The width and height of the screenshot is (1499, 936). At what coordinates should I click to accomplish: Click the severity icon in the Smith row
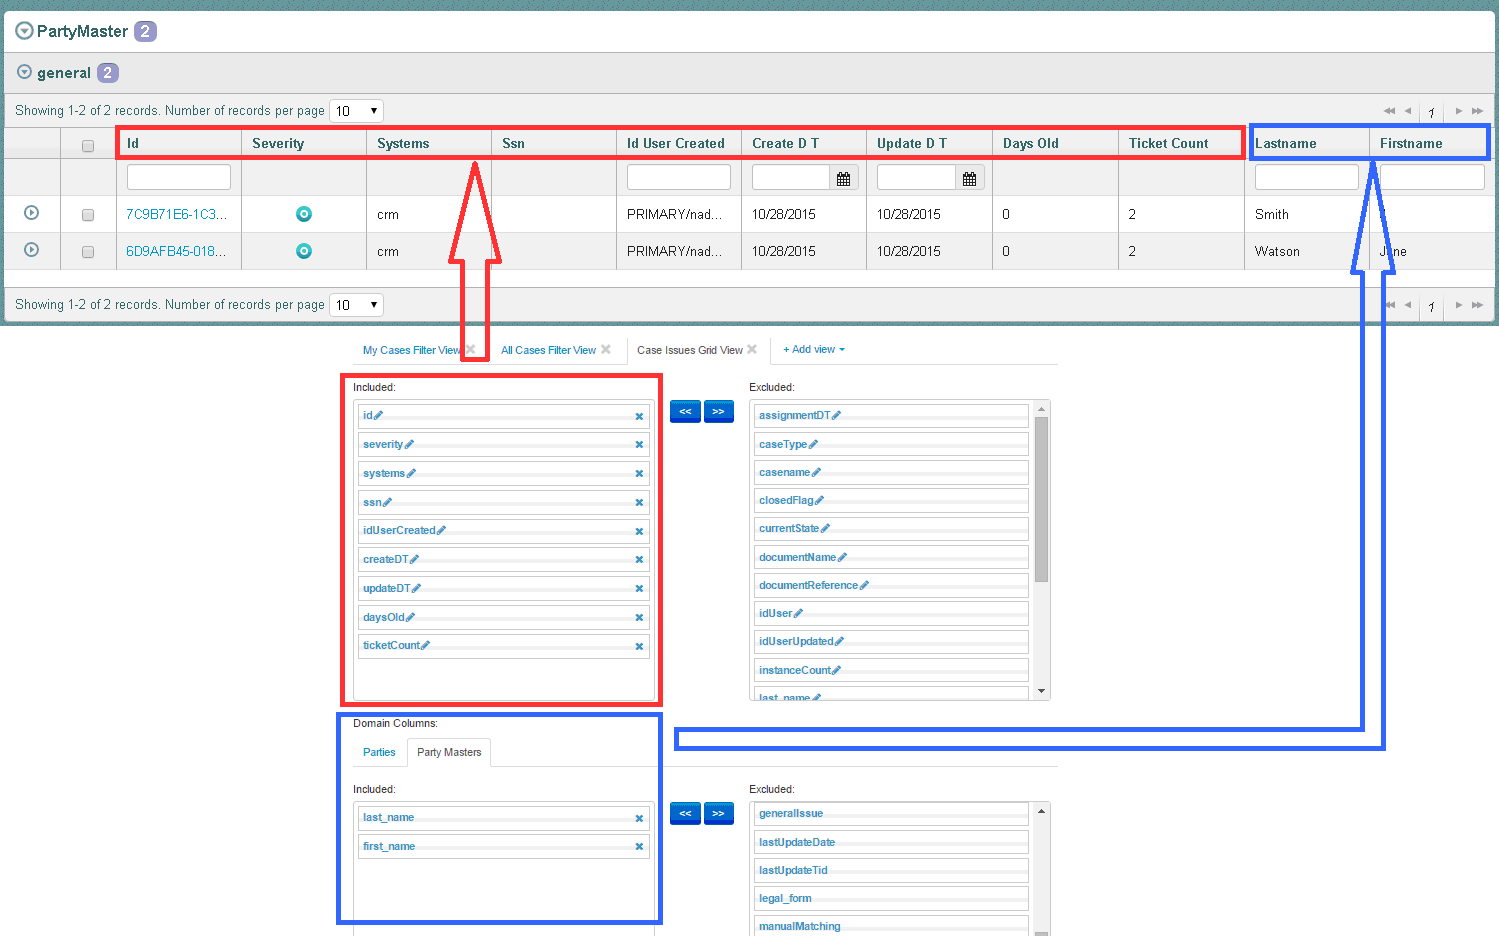click(304, 214)
